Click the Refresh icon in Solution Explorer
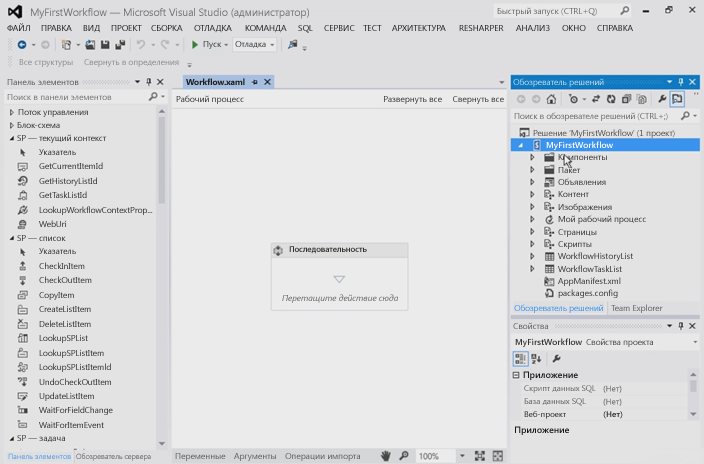The width and height of the screenshot is (704, 464). [x=611, y=99]
